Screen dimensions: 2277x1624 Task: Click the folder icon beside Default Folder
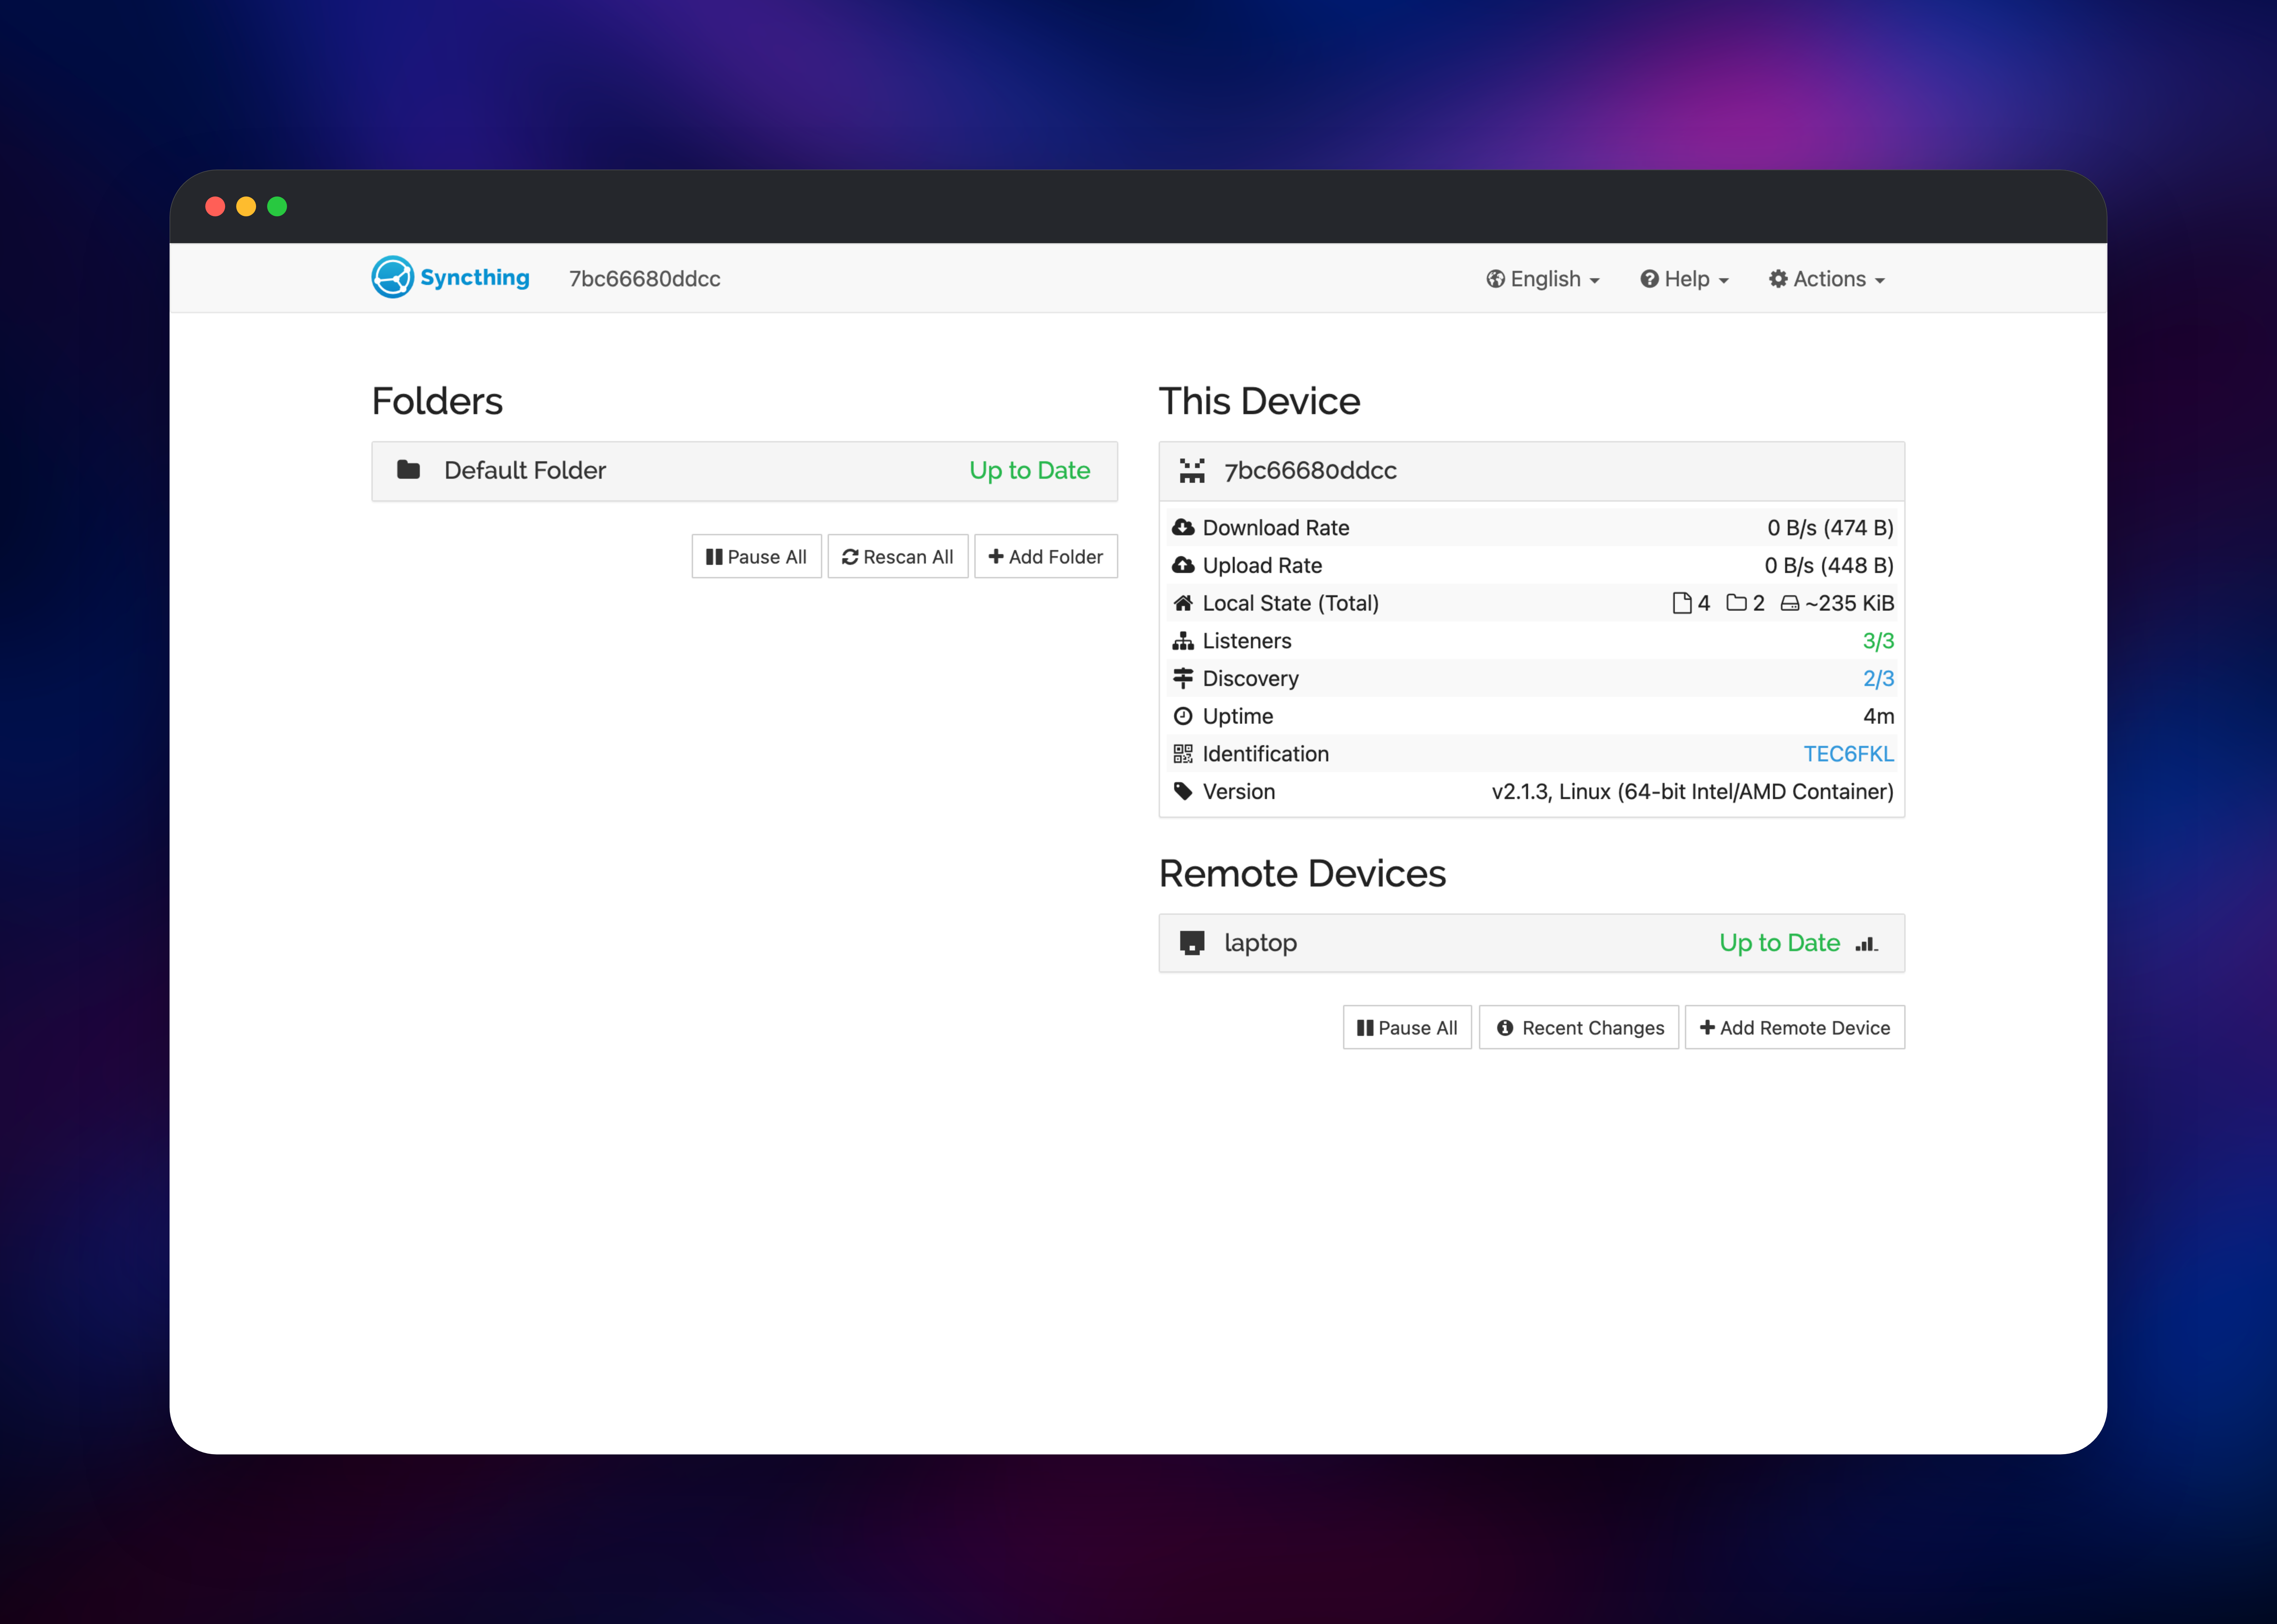pos(408,470)
